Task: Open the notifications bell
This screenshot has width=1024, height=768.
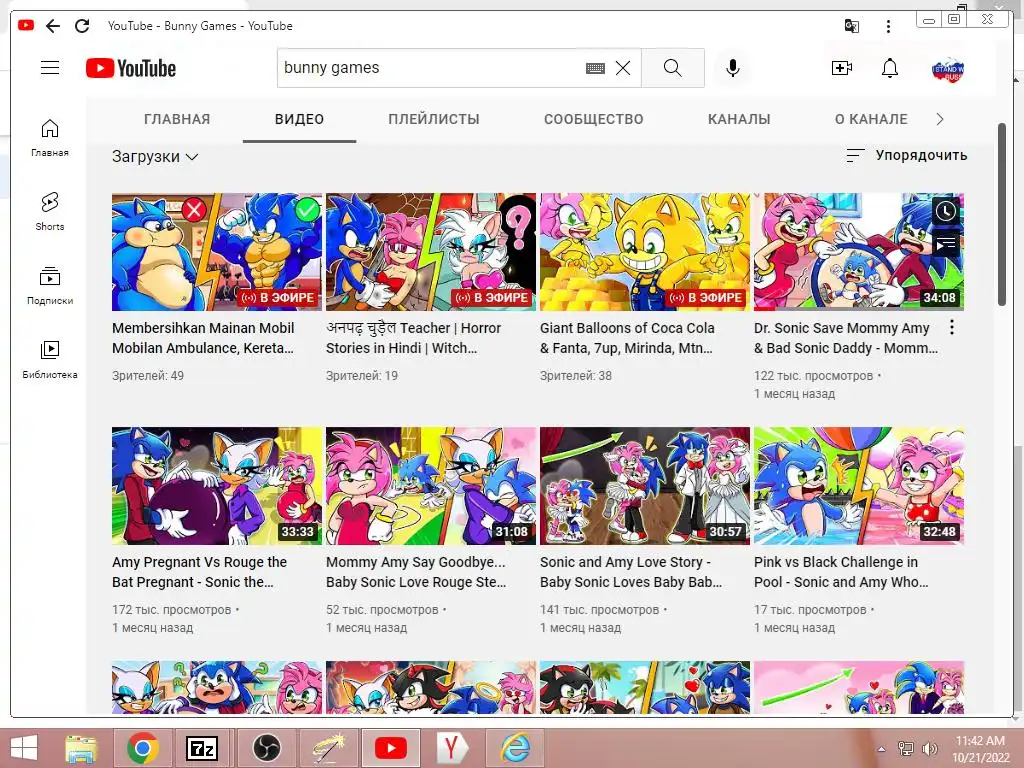Action: coord(889,68)
